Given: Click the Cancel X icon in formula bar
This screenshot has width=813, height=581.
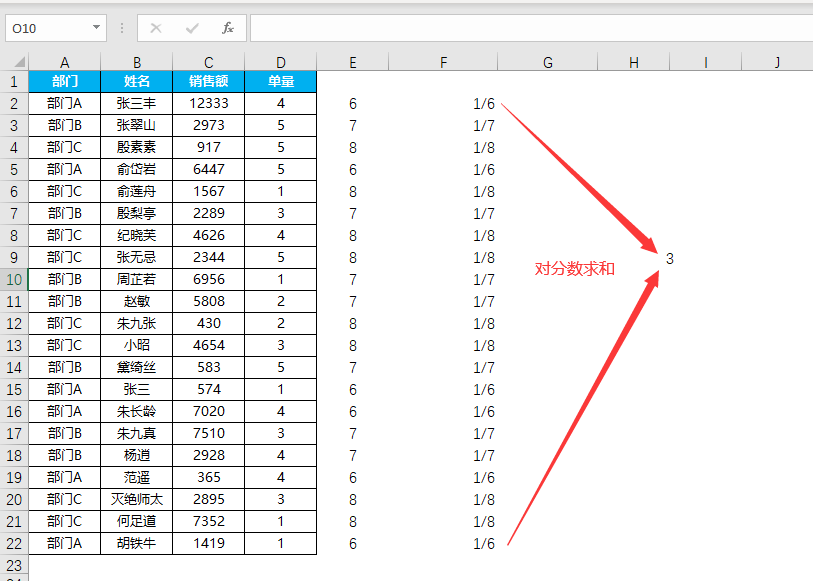Looking at the screenshot, I should click(156, 28).
